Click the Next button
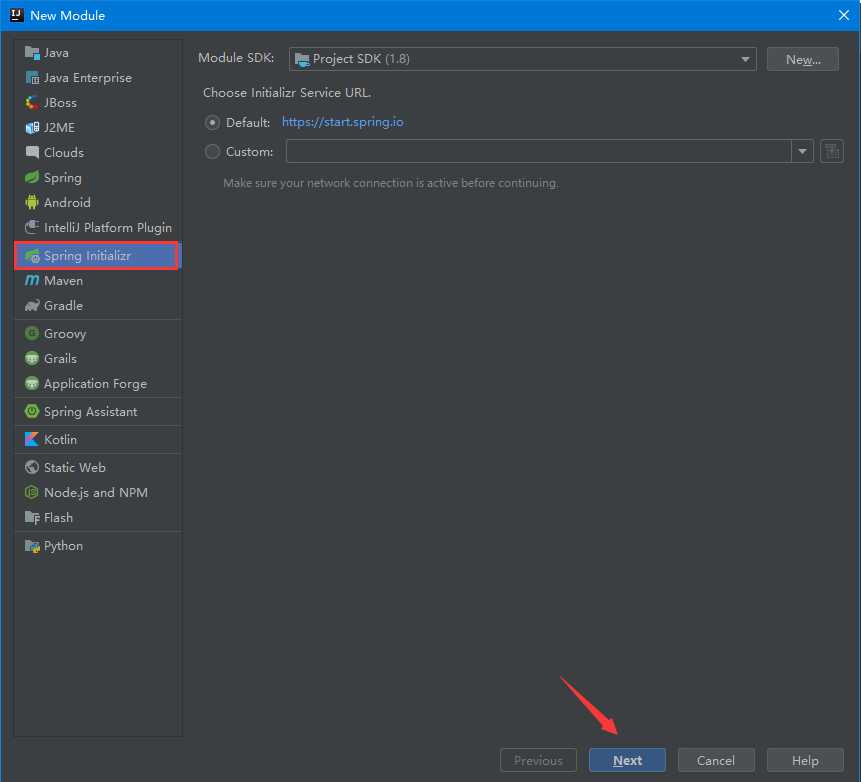 click(627, 760)
